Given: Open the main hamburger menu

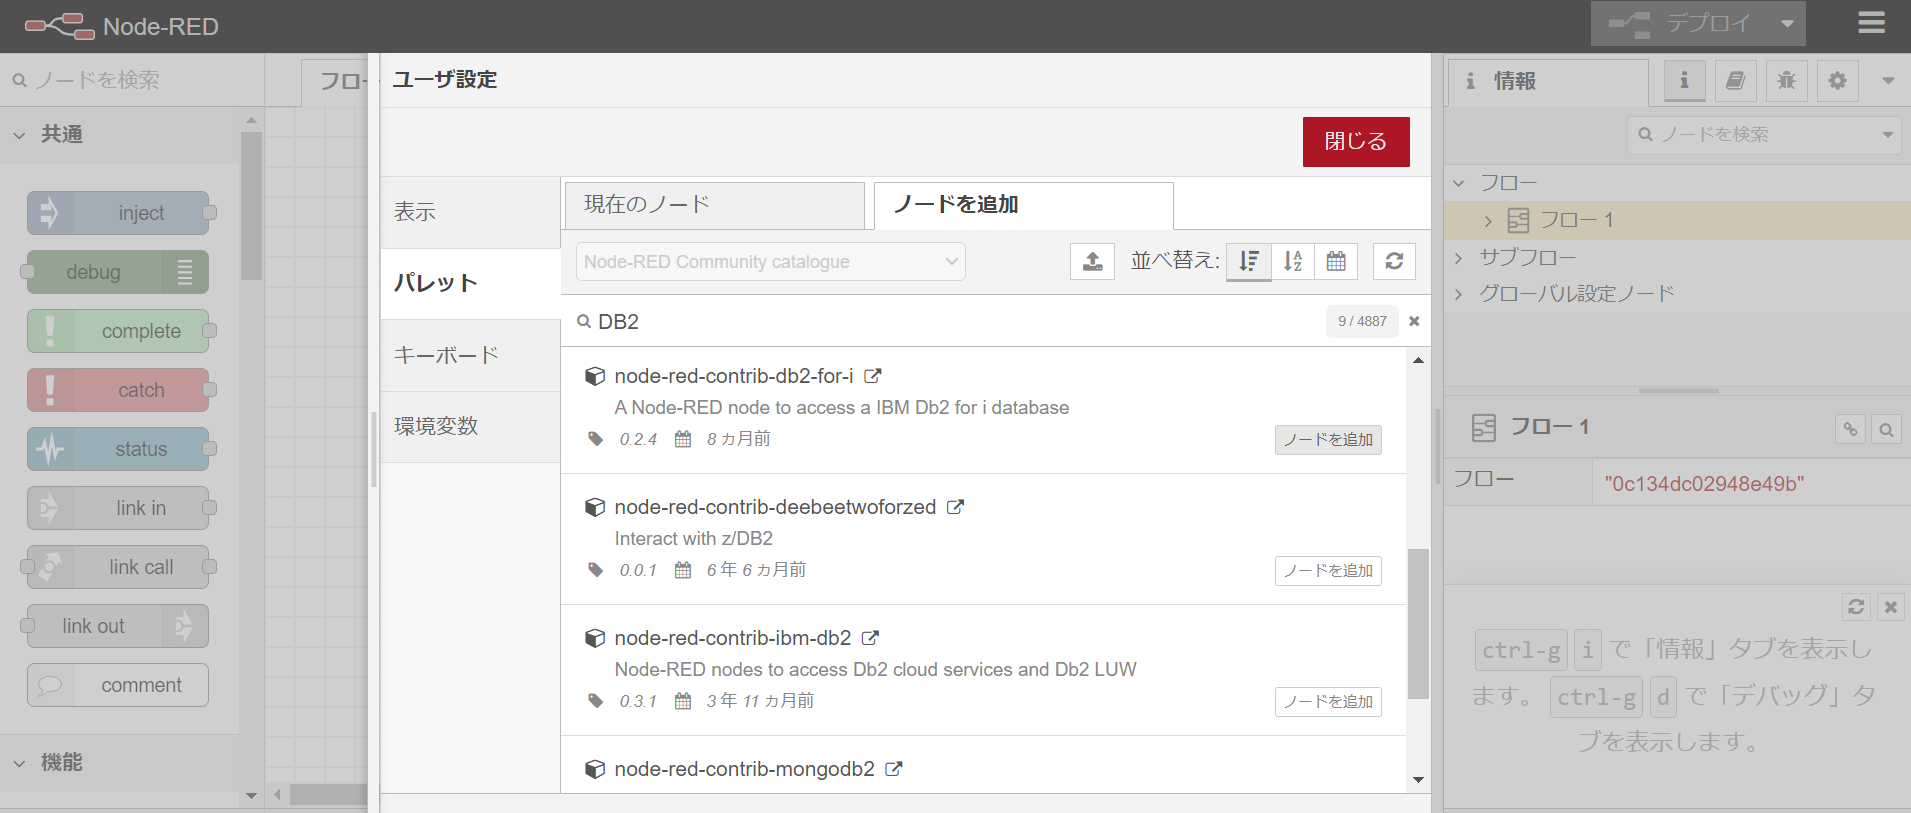Looking at the screenshot, I should coord(1871,23).
